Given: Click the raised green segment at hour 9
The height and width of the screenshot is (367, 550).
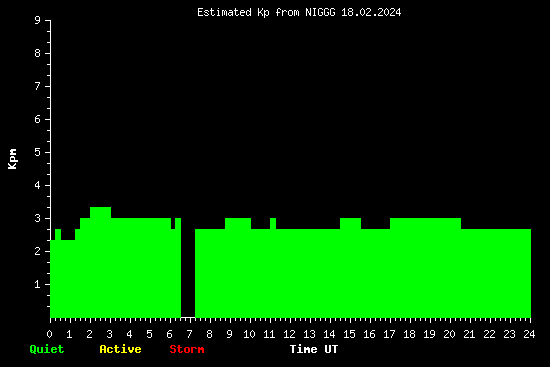Looking at the screenshot, I should tap(238, 223).
